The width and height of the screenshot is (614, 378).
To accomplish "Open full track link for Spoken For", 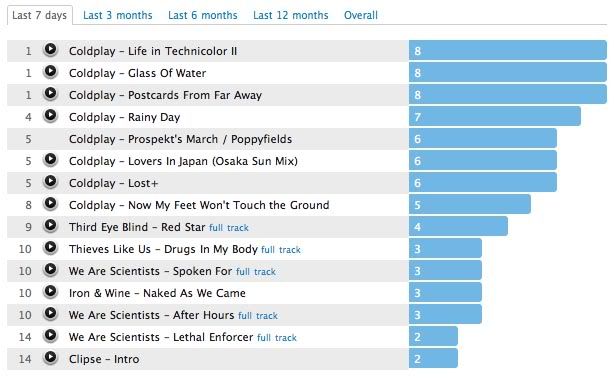I will click(256, 271).
